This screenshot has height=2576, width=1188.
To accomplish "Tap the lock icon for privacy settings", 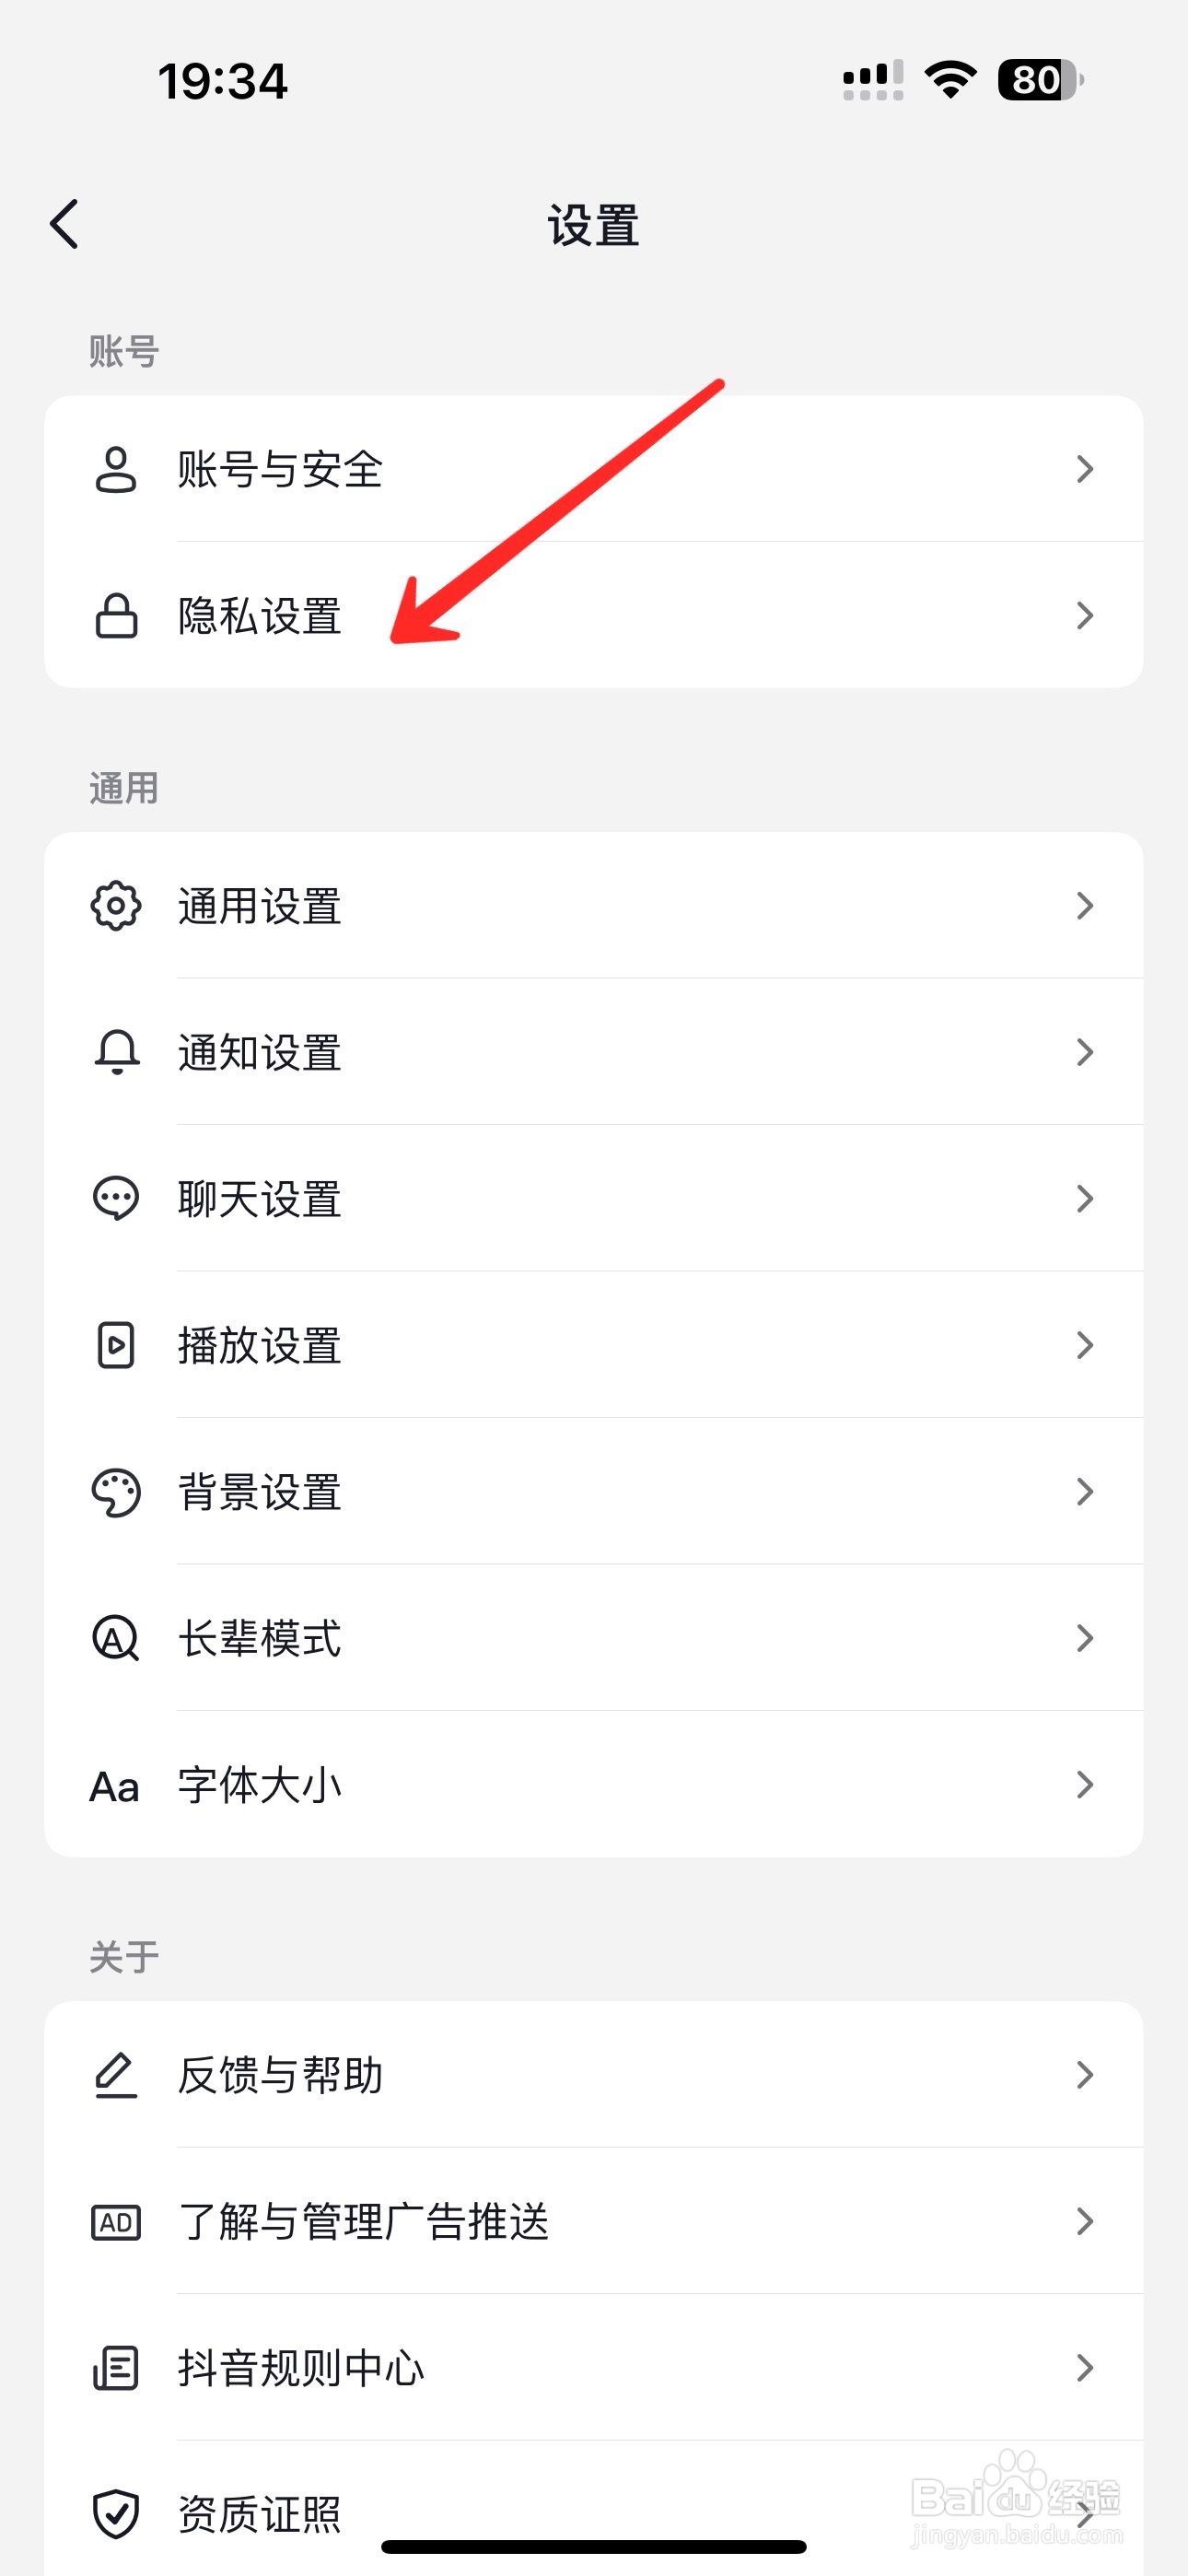I will point(116,616).
